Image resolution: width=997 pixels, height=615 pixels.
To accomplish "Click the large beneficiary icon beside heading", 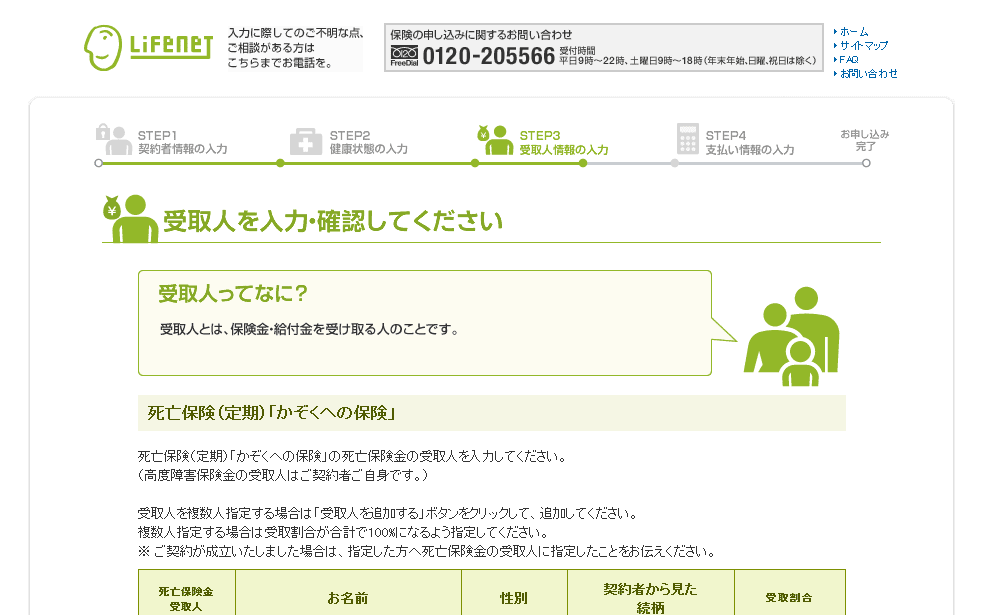I will tap(130, 218).
